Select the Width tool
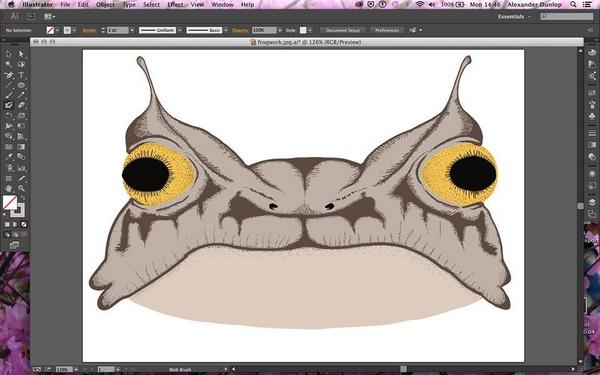The image size is (600, 375). [8, 126]
